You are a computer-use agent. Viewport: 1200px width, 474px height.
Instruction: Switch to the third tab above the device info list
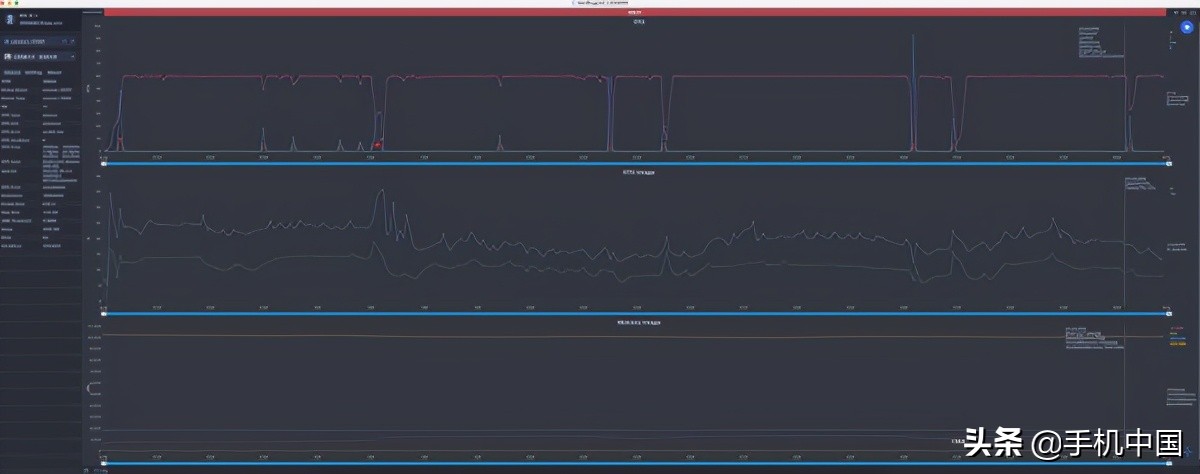pos(54,72)
